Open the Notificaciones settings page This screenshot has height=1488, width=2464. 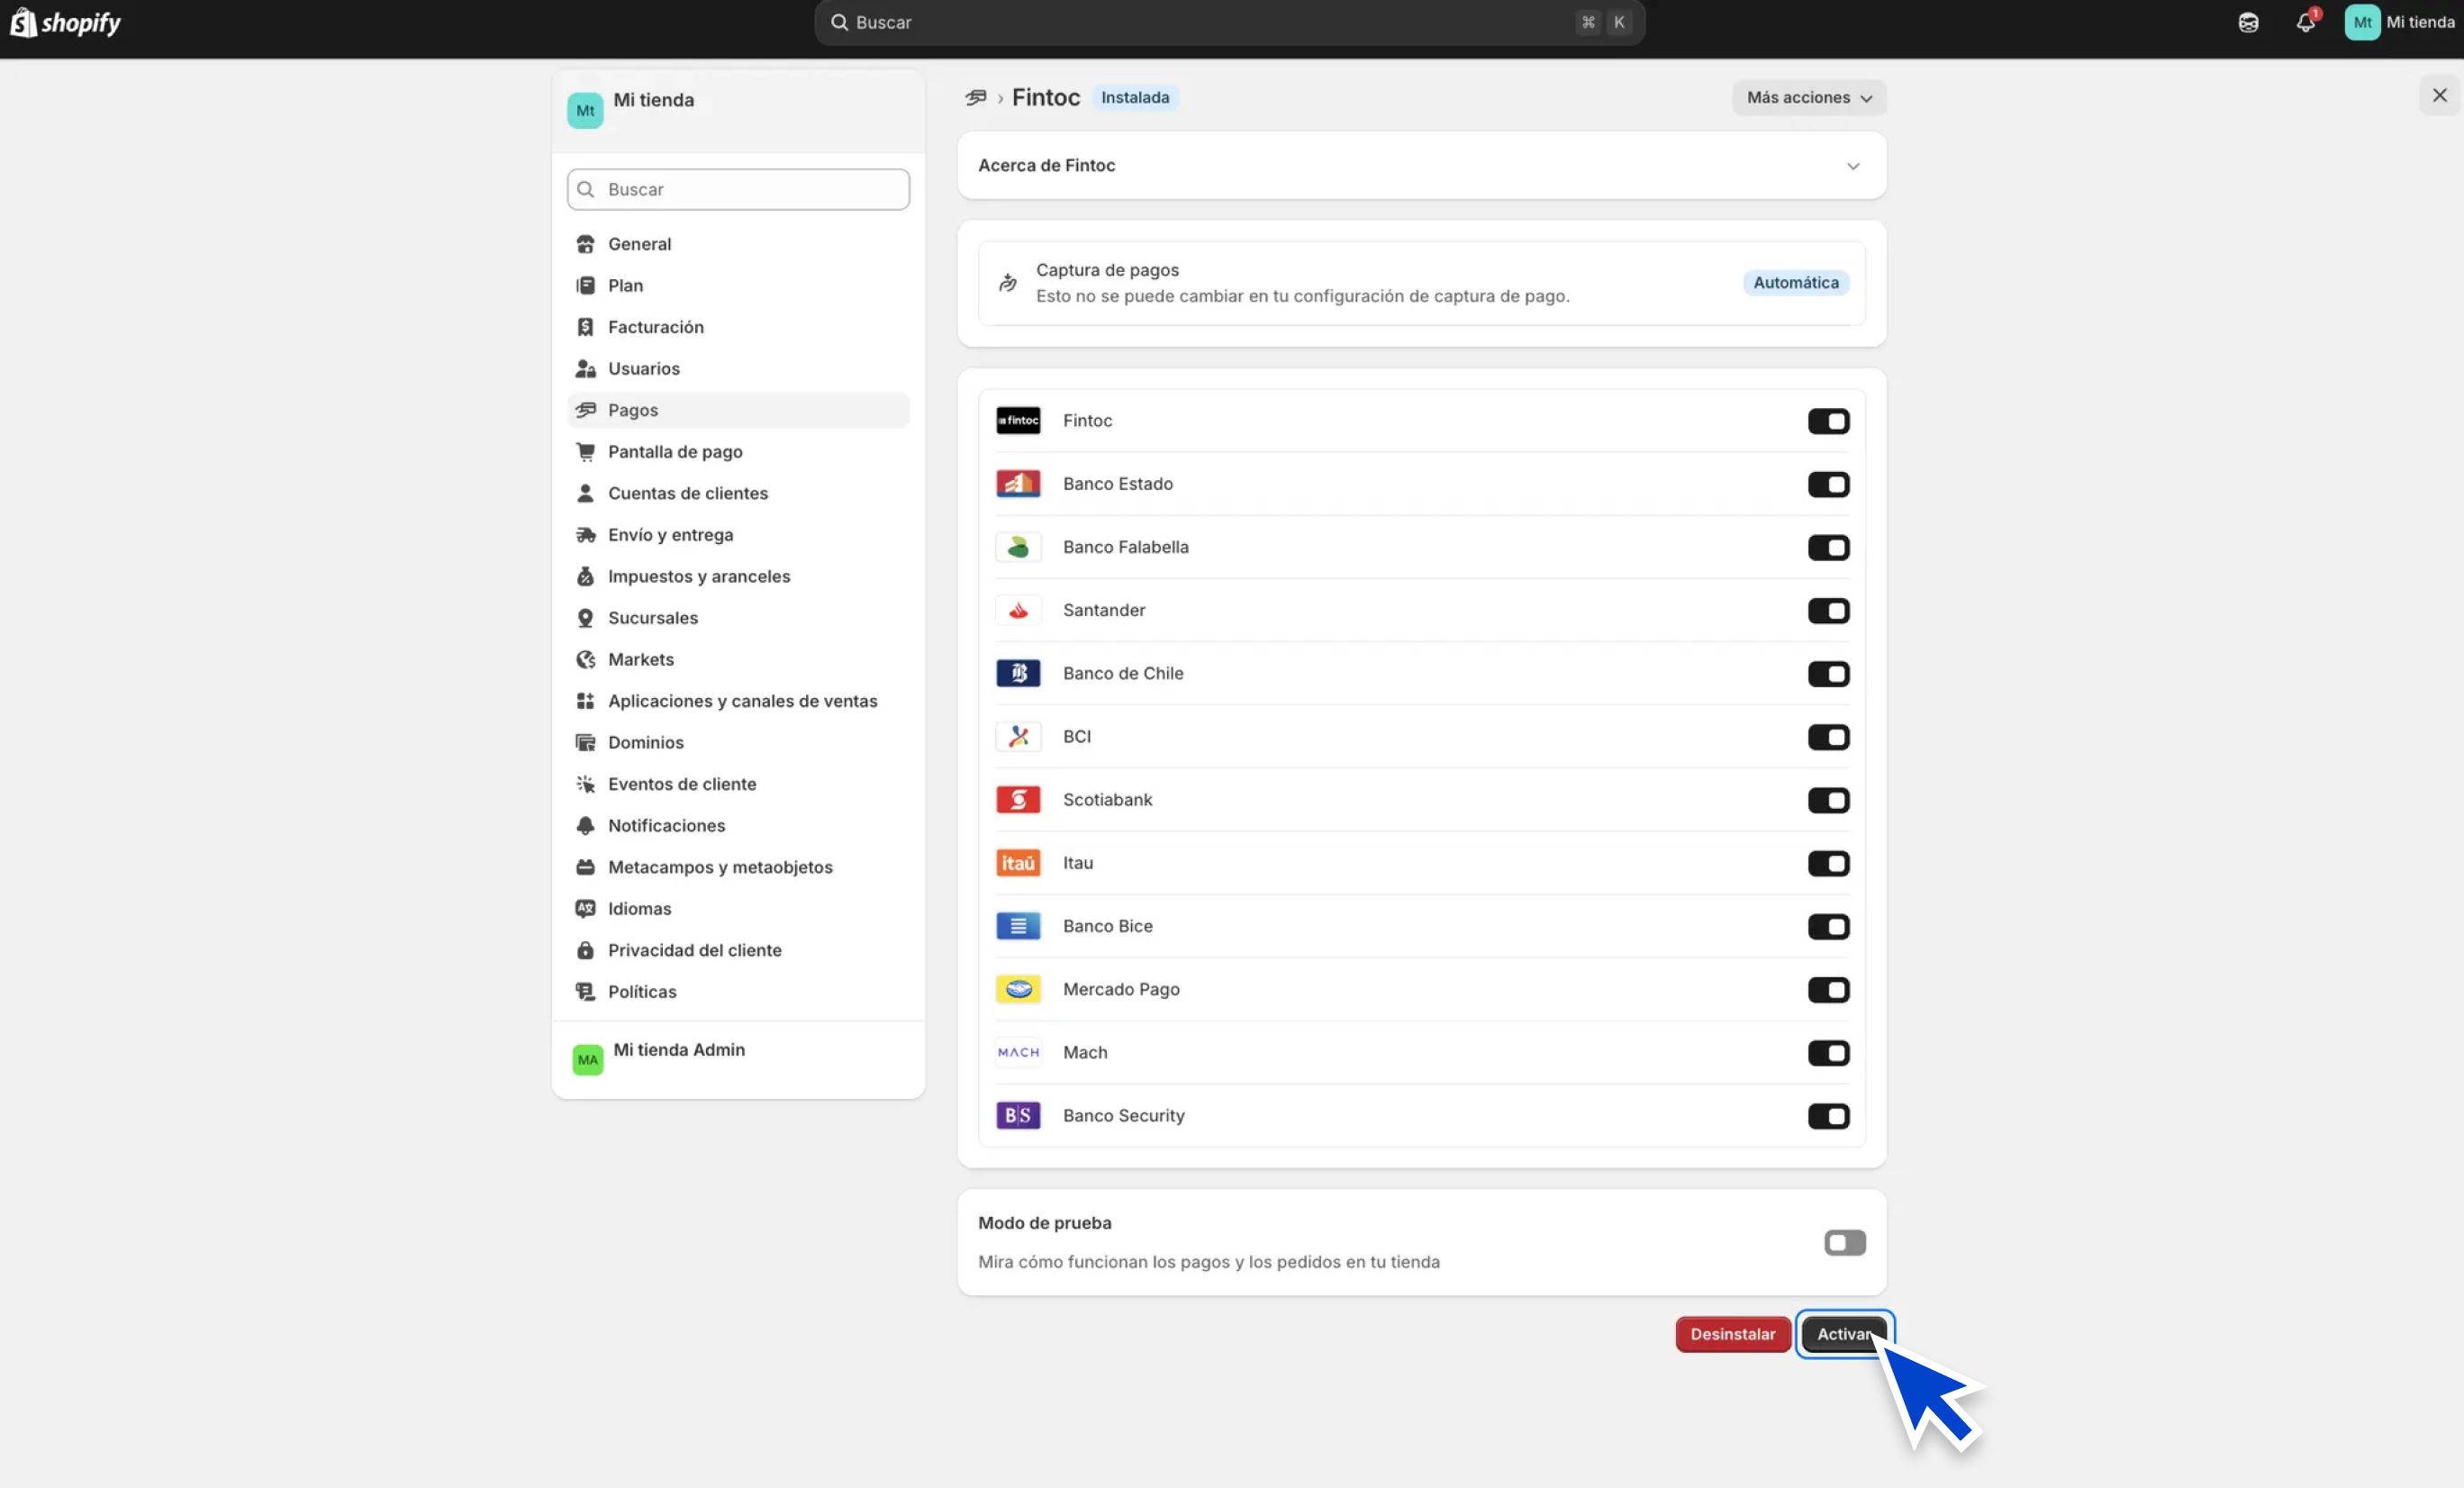coord(666,825)
